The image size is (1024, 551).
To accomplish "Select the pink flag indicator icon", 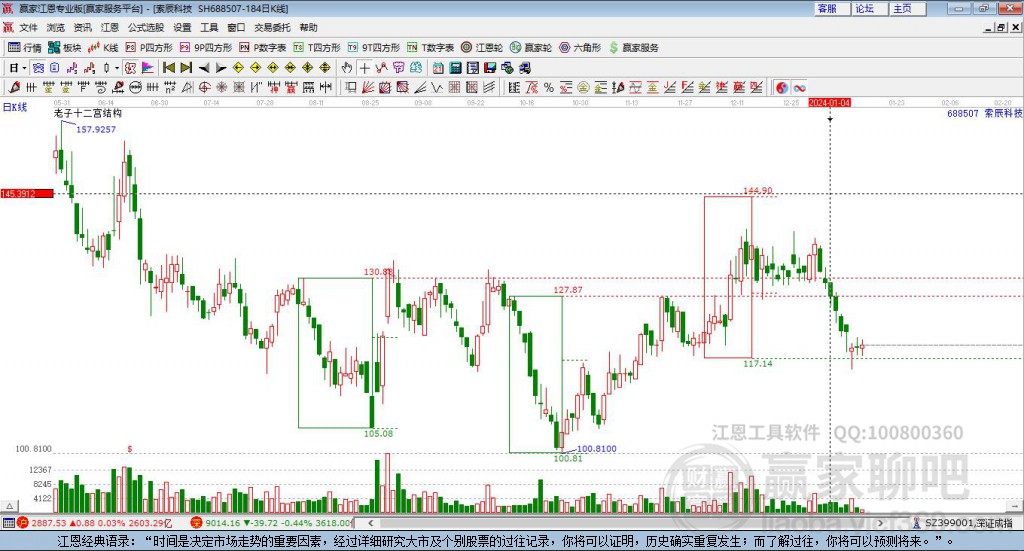I will tap(148, 67).
